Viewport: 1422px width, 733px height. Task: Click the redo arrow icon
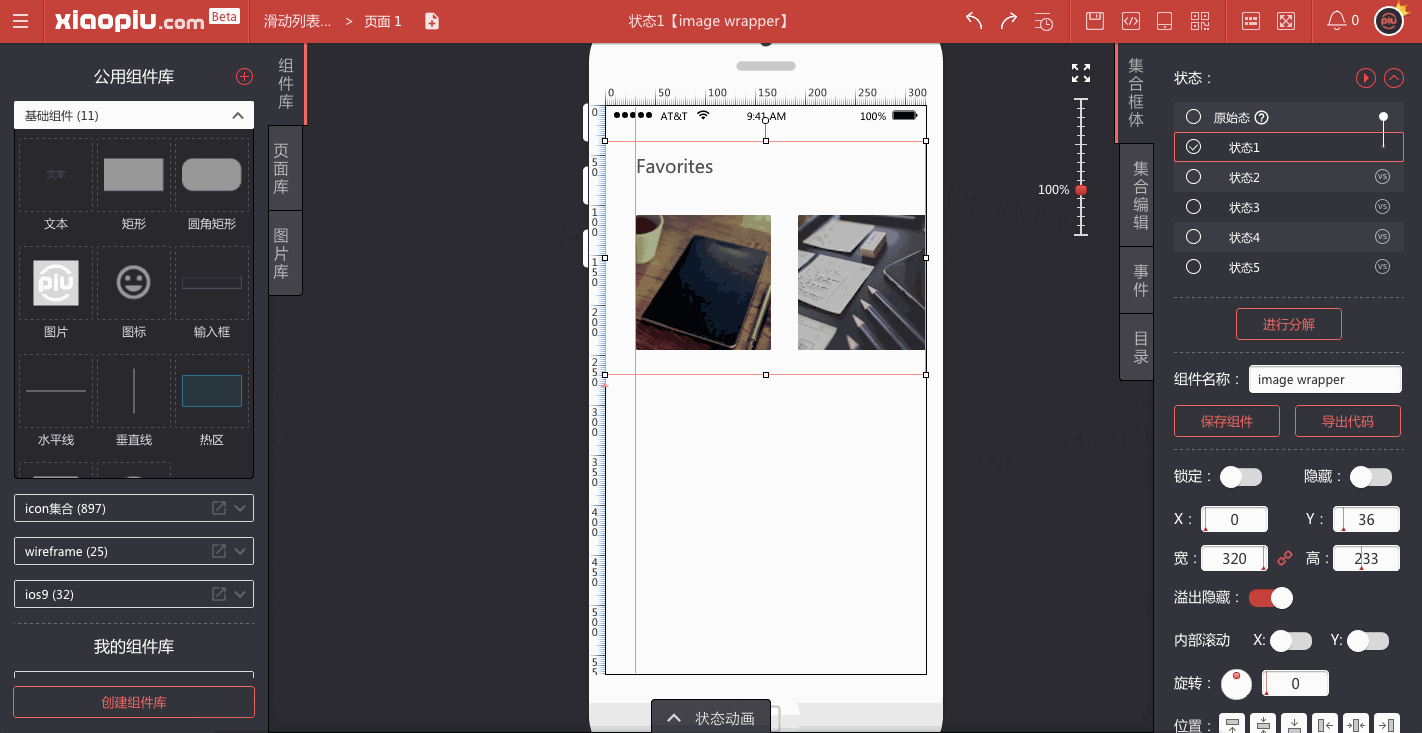(x=1009, y=21)
